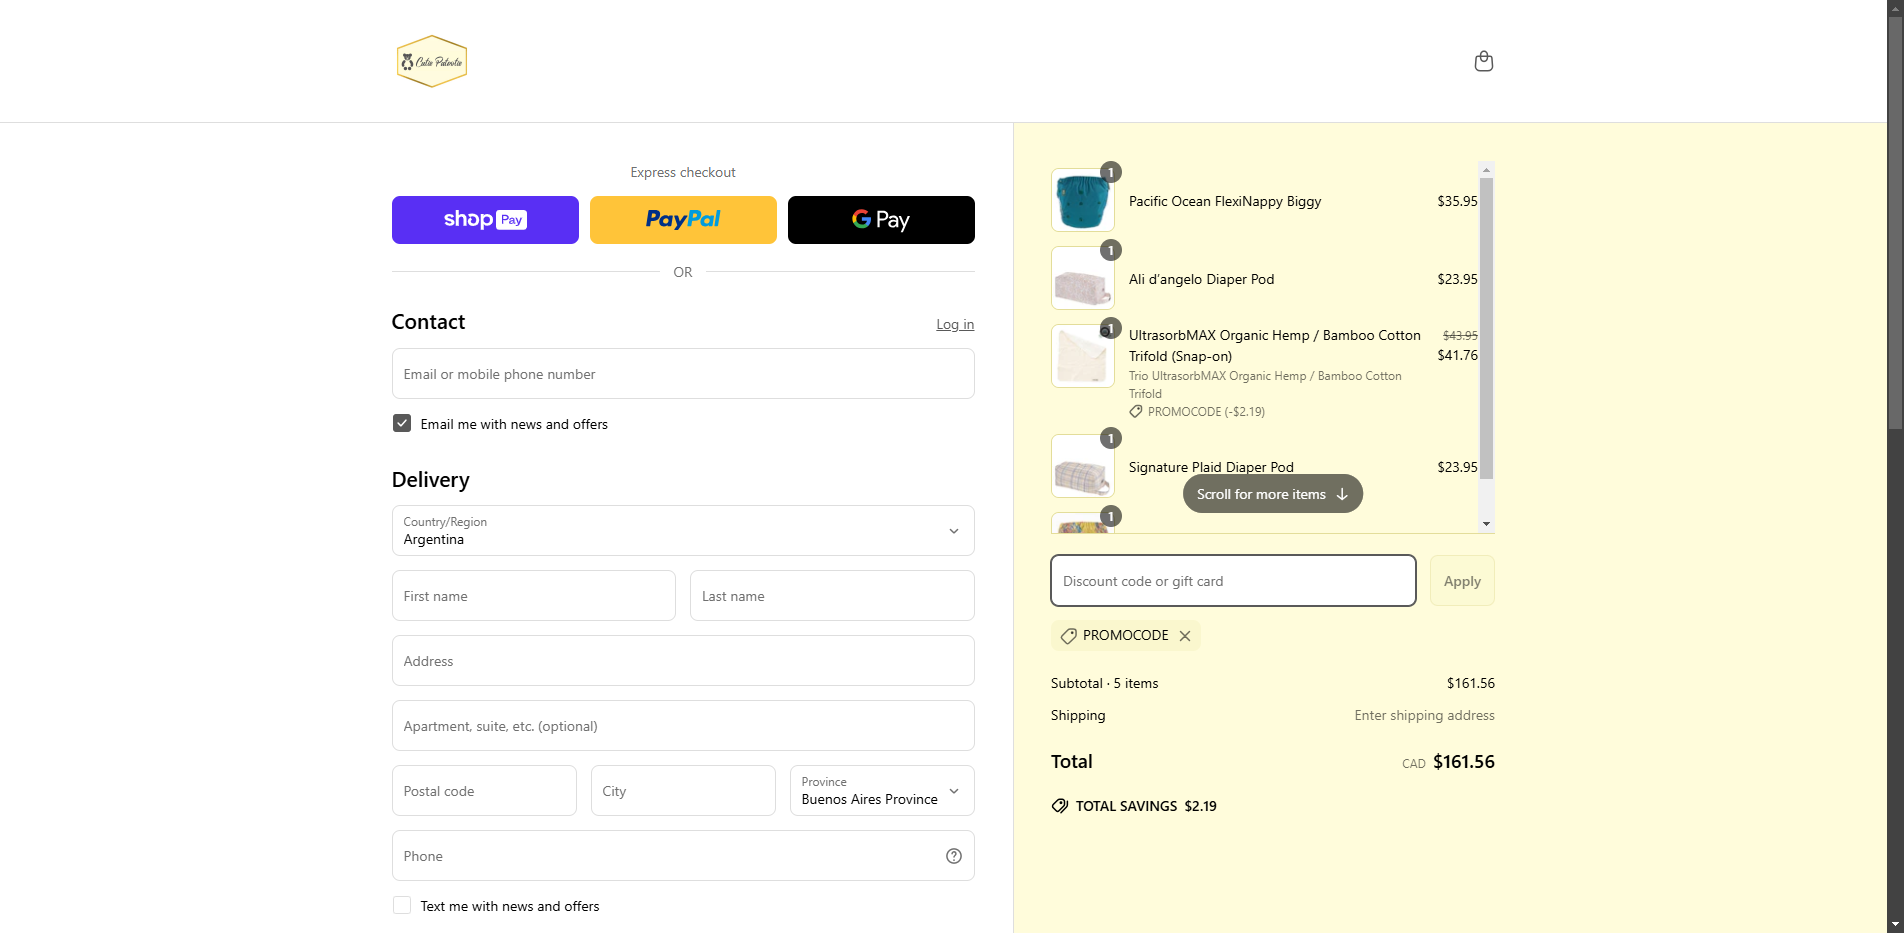1904x933 pixels.
Task: Click Scroll for more items button
Action: 1272,494
